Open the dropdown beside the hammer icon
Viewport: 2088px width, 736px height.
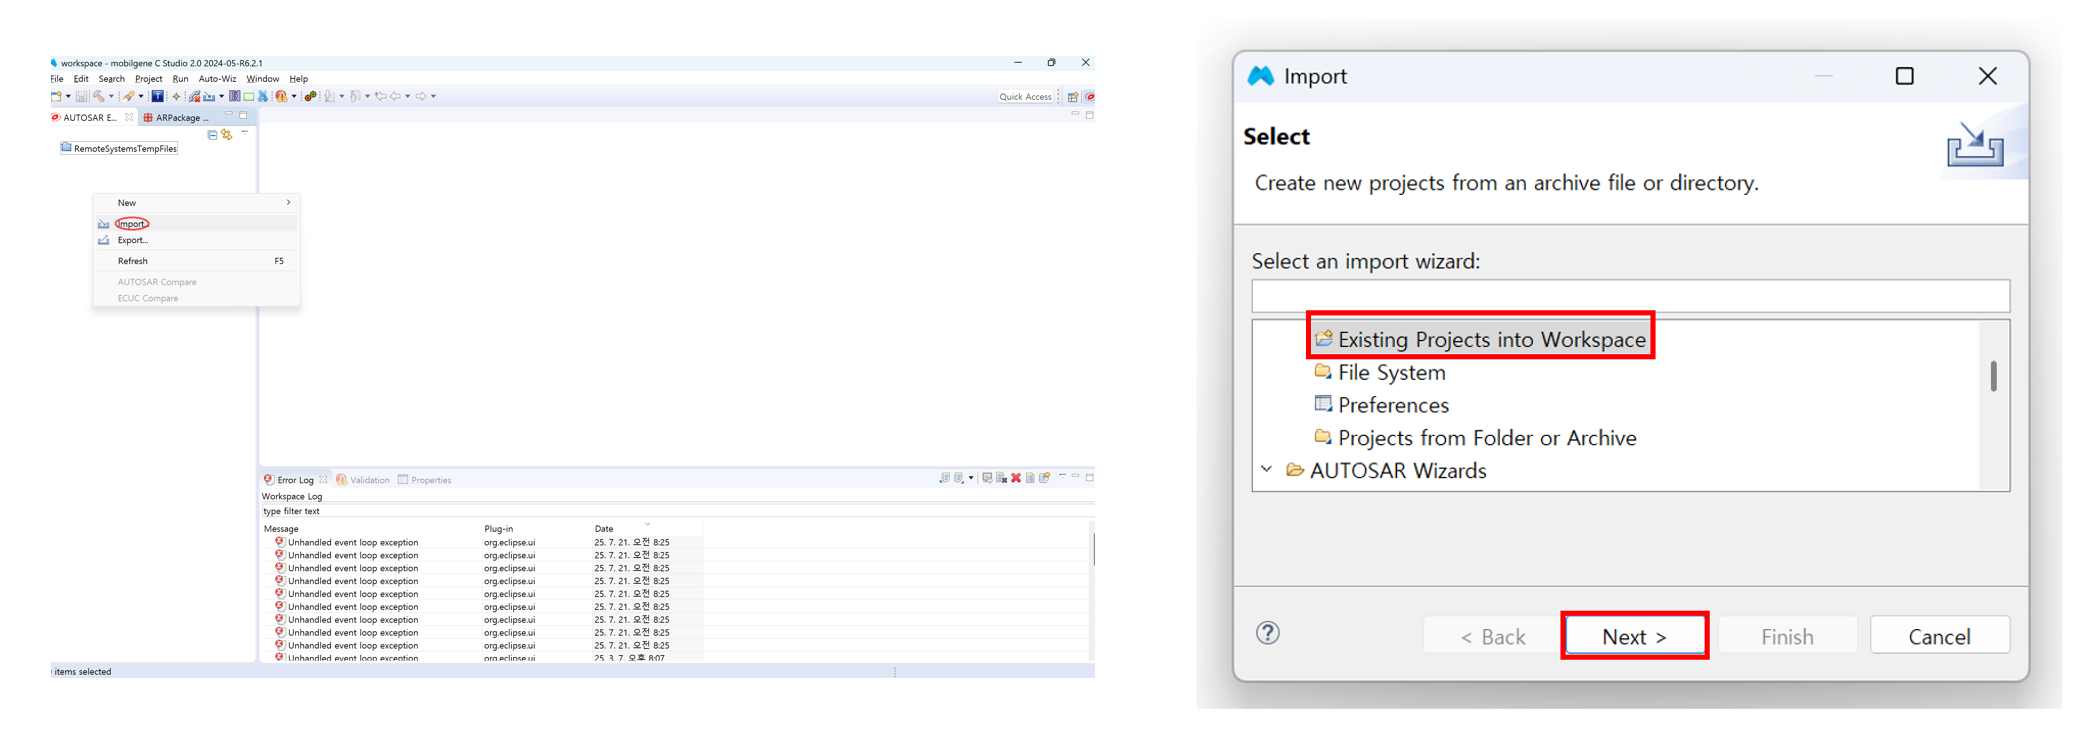coord(111,97)
